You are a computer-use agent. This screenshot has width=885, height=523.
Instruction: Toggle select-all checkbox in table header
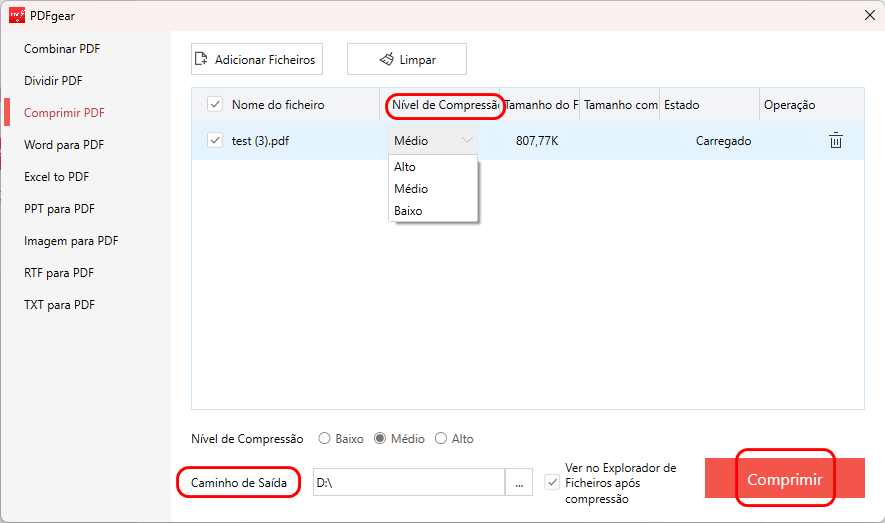pyautogui.click(x=215, y=104)
